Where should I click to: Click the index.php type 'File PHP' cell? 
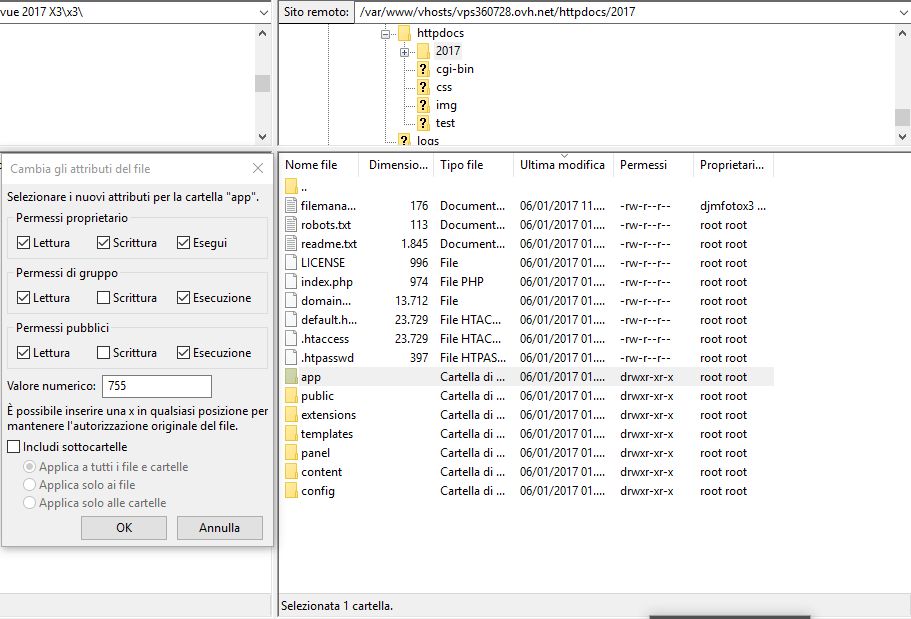click(462, 282)
